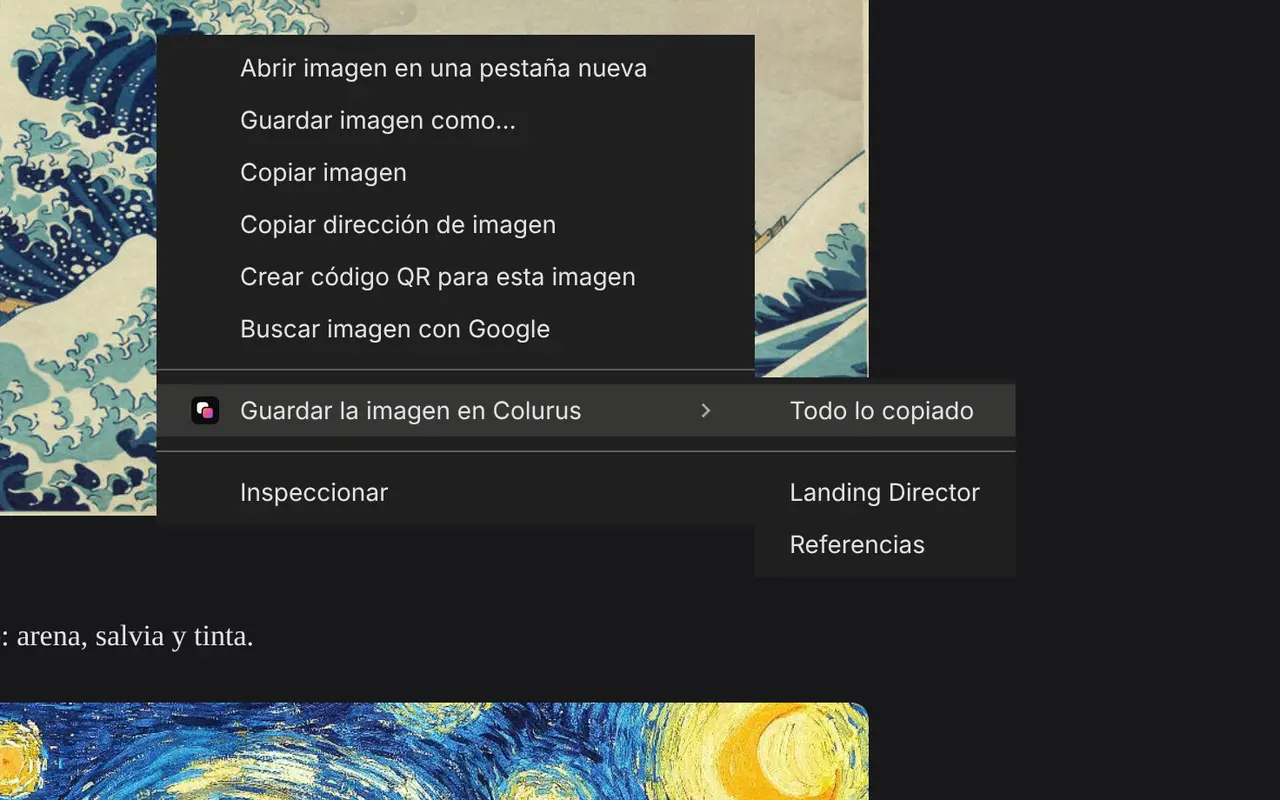This screenshot has height=800, width=1280.
Task: Open image in a new tab (Abrir imagen en una pestaña nueva)
Action: 455,68
